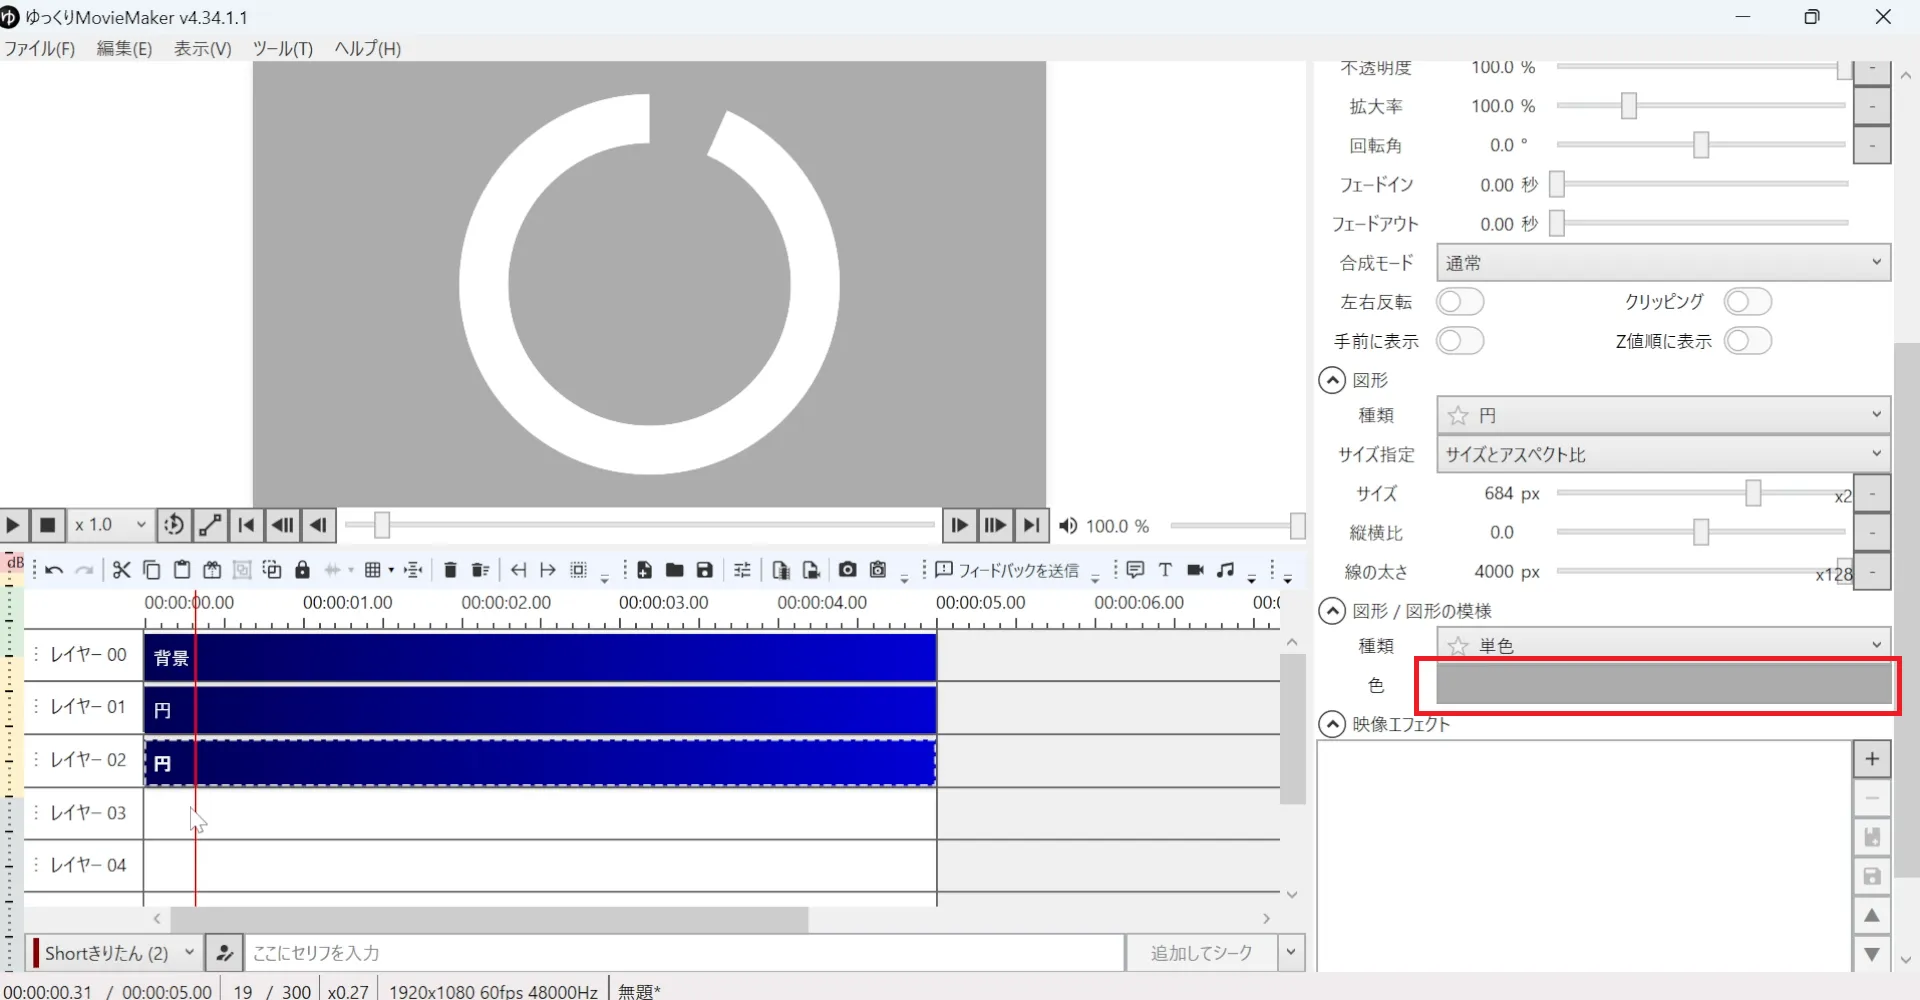Move effect up with the triangle button
This screenshot has height=1000, width=1920.
pyautogui.click(x=1872, y=916)
